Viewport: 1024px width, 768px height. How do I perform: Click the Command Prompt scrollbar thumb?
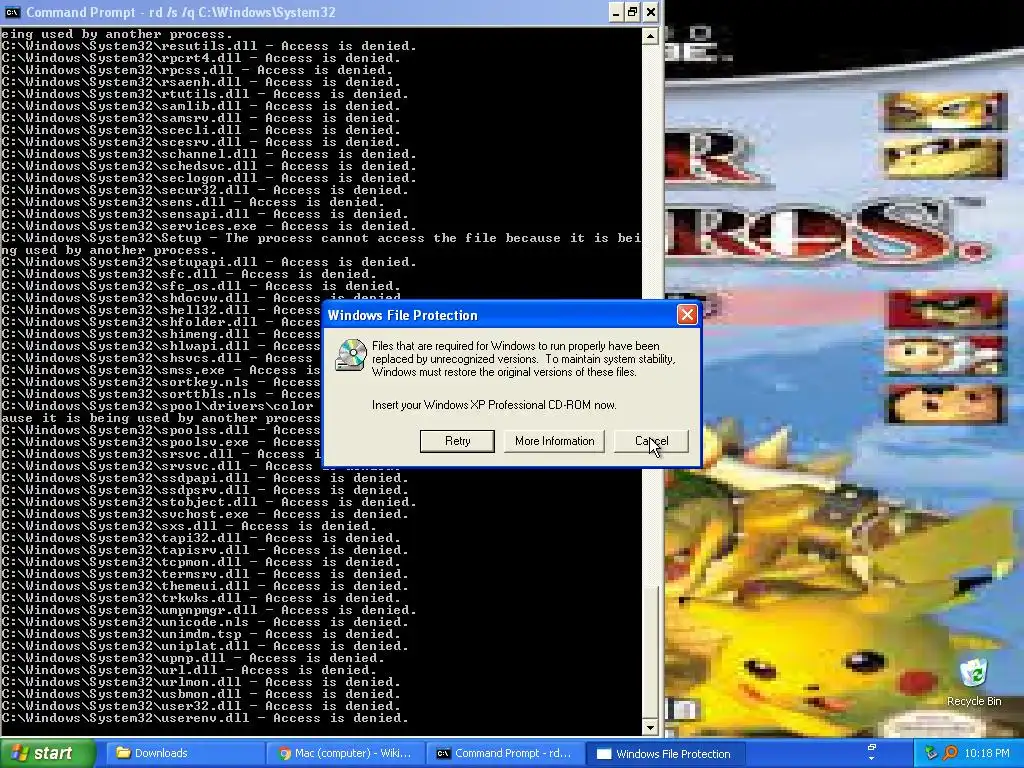tap(650, 651)
